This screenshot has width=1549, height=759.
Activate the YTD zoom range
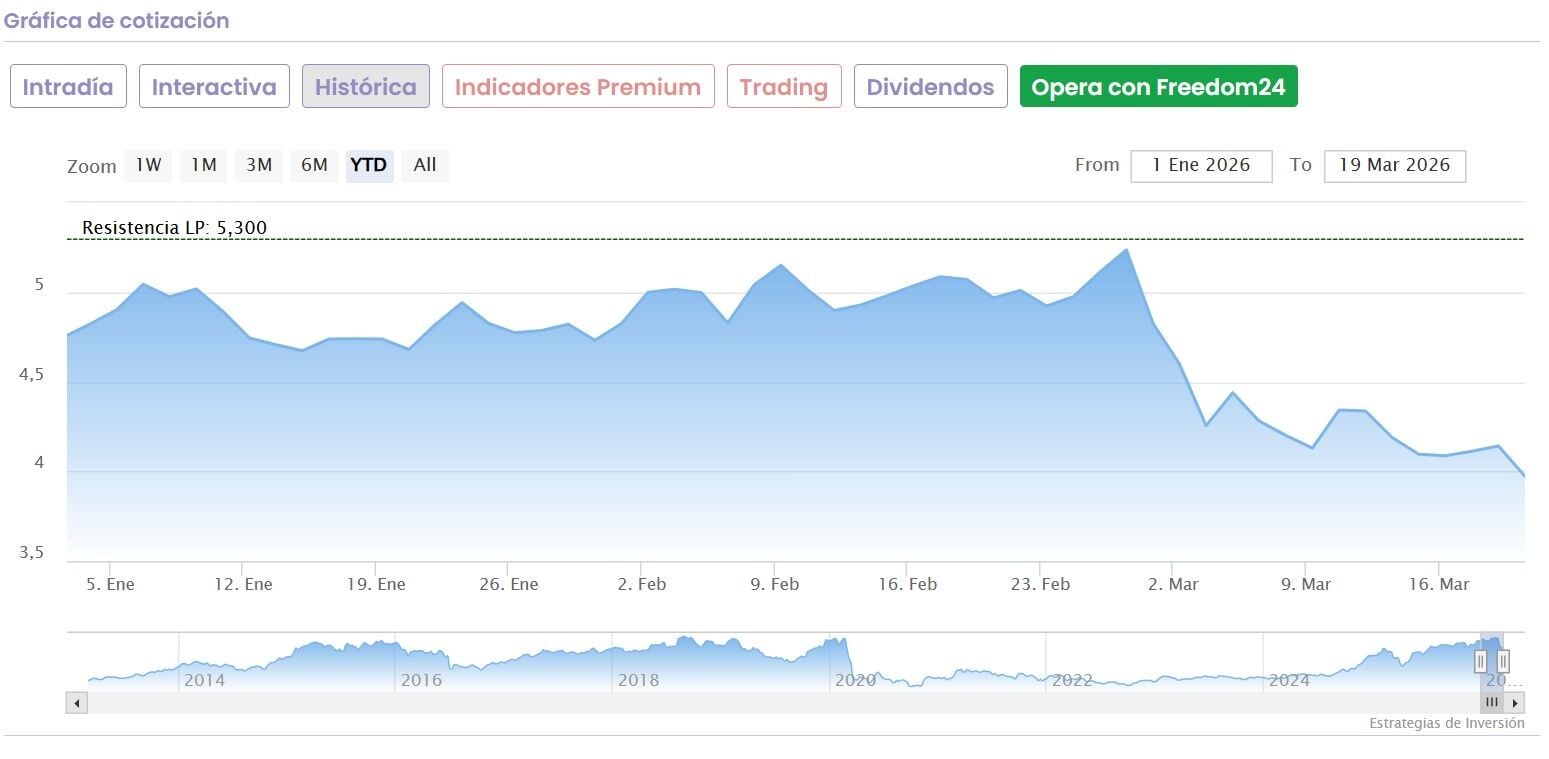click(x=369, y=166)
